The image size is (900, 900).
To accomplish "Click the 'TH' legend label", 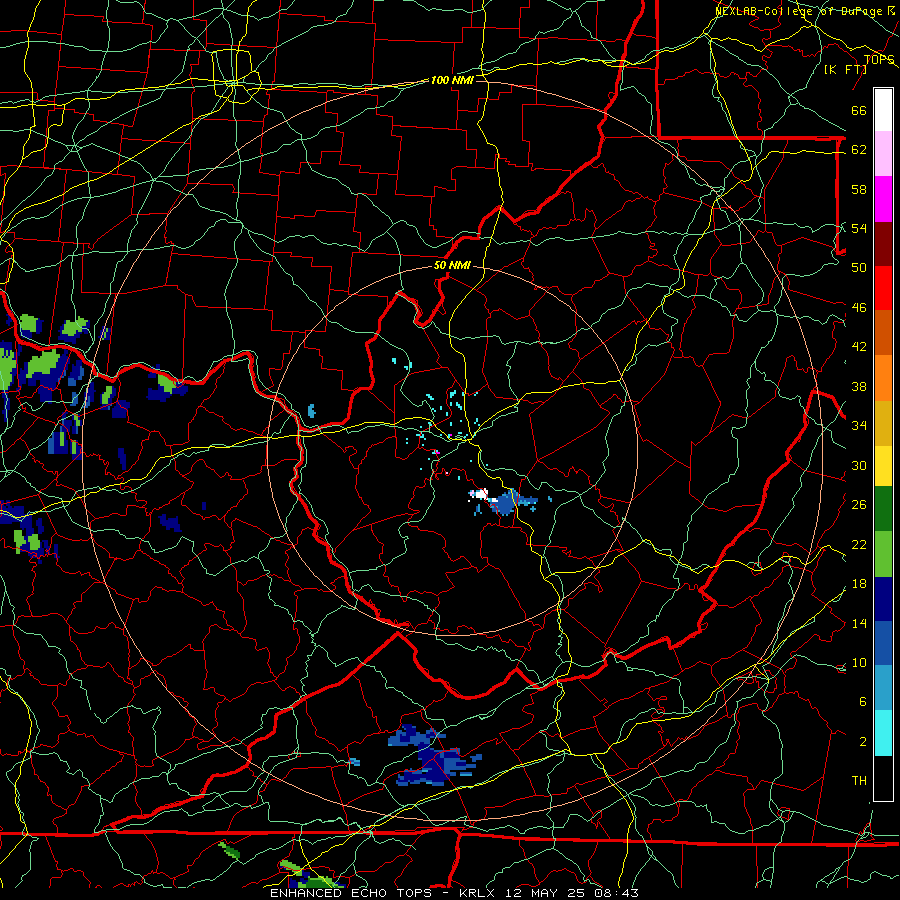I will (x=859, y=781).
